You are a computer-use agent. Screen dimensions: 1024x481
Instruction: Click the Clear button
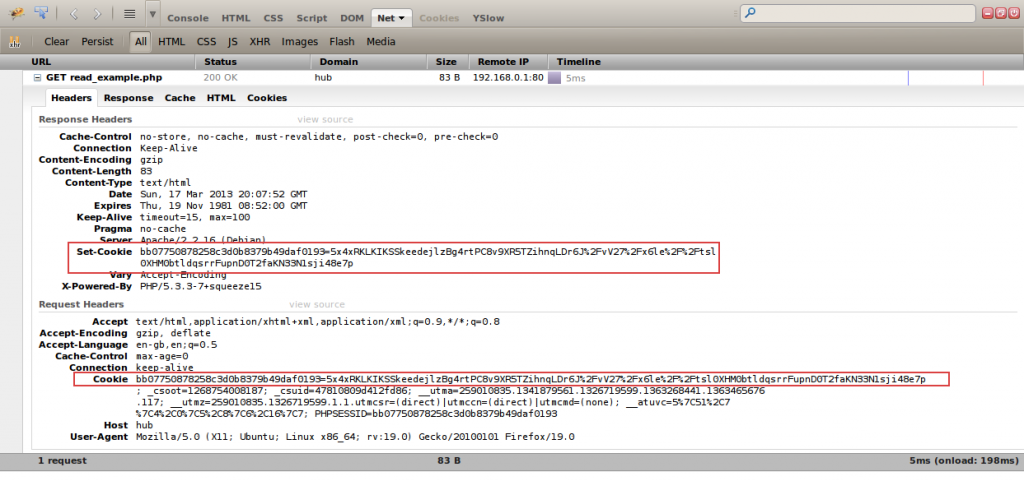tap(57, 42)
